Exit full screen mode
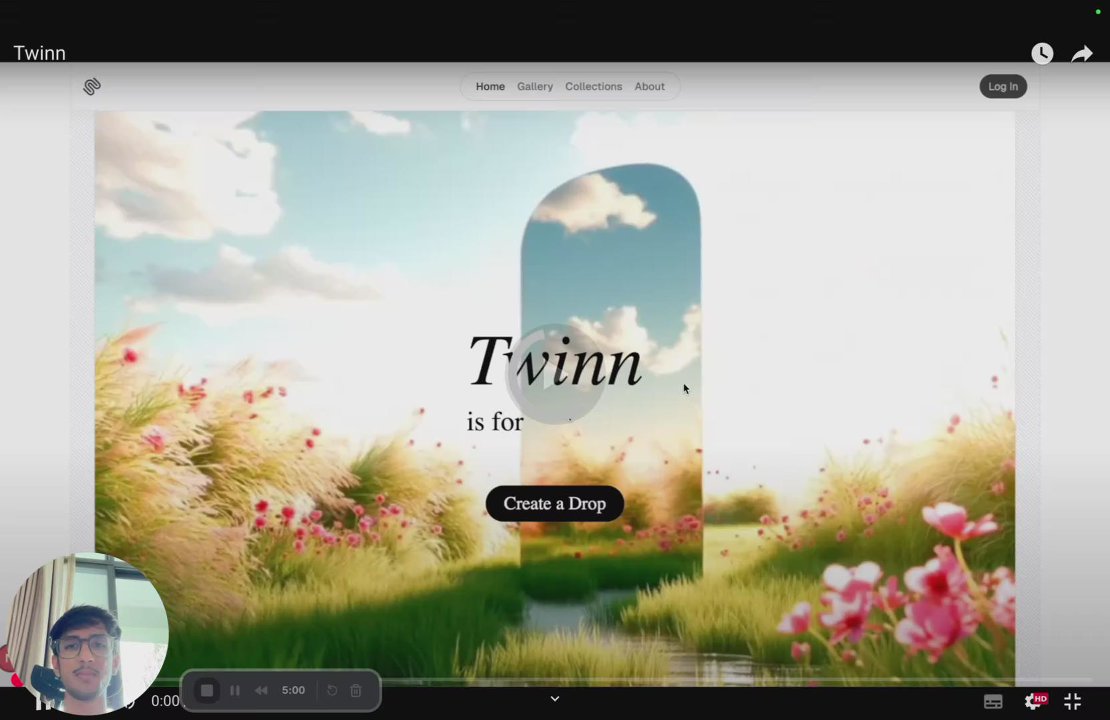The height and width of the screenshot is (720, 1110). (x=1072, y=701)
